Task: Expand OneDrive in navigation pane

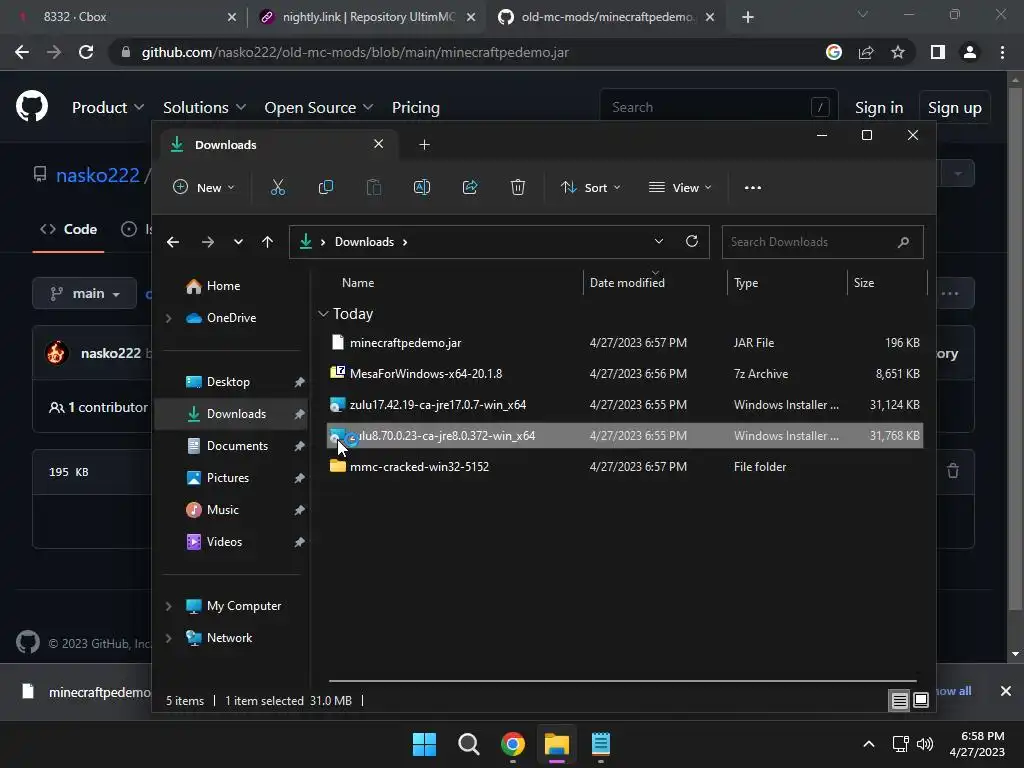Action: click(168, 318)
